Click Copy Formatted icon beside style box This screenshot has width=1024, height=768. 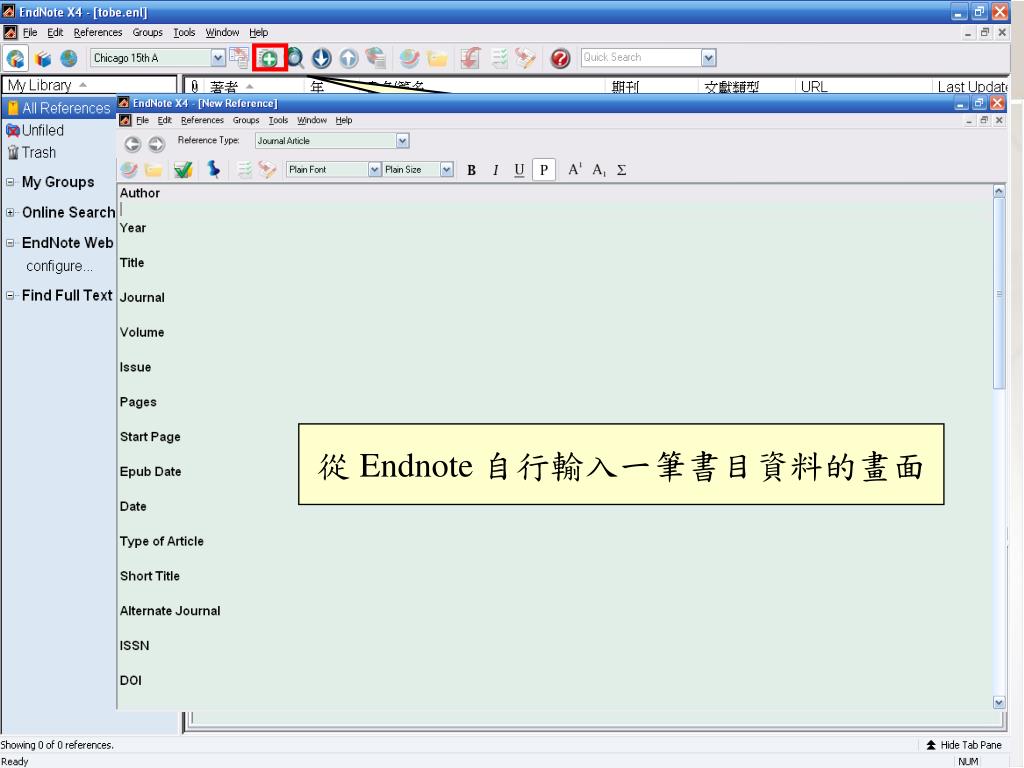239,57
